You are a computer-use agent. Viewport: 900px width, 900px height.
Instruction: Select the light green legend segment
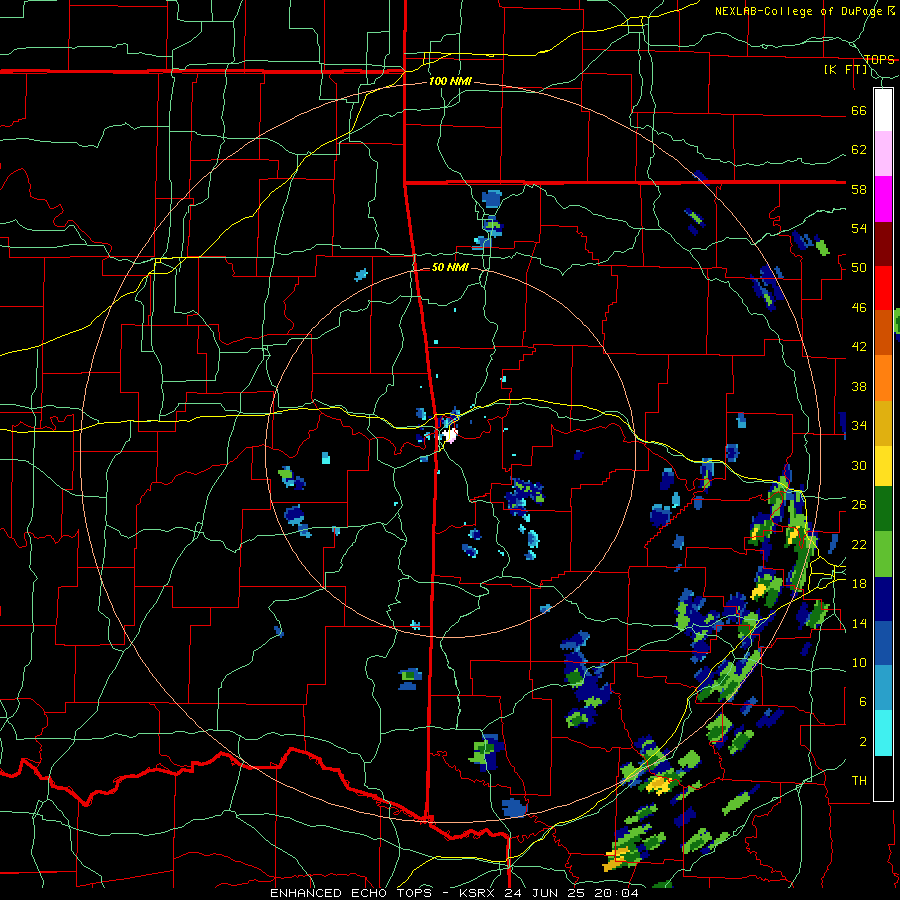pos(883,554)
